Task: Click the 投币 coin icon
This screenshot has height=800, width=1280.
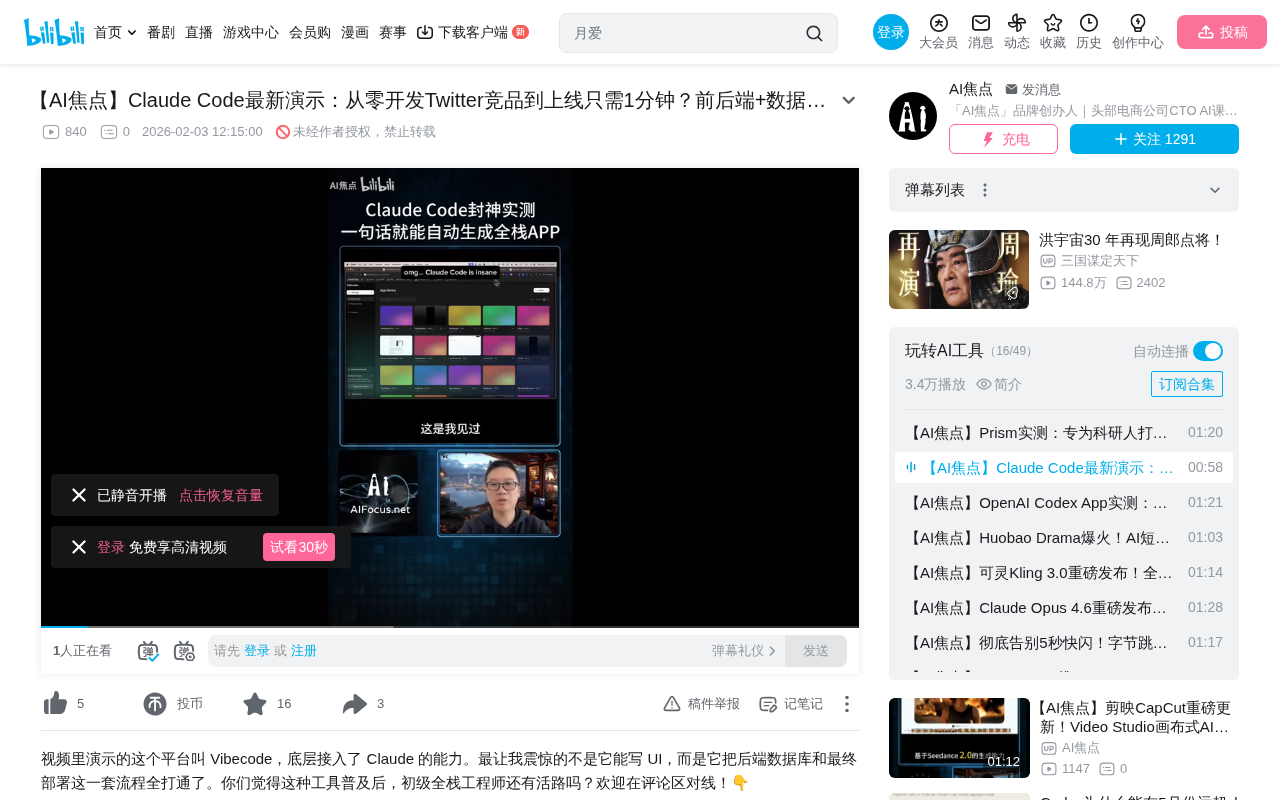Action: tap(155, 704)
